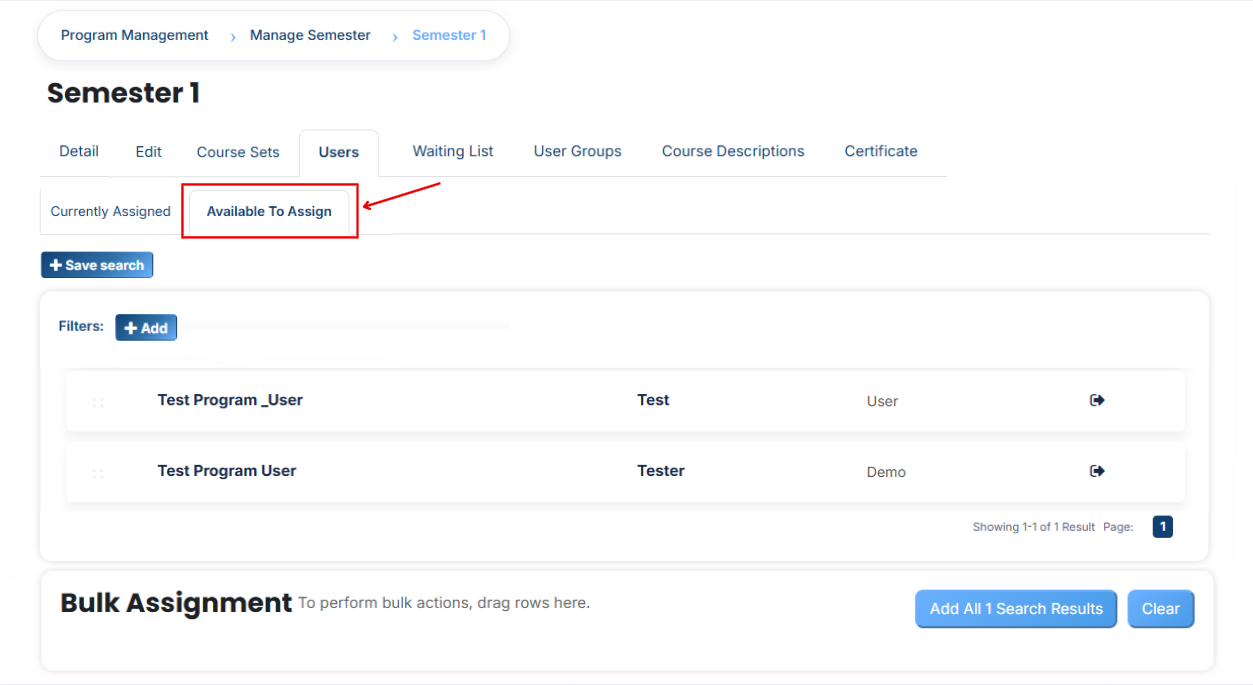
Task: Switch to User Groups tab
Action: point(578,151)
